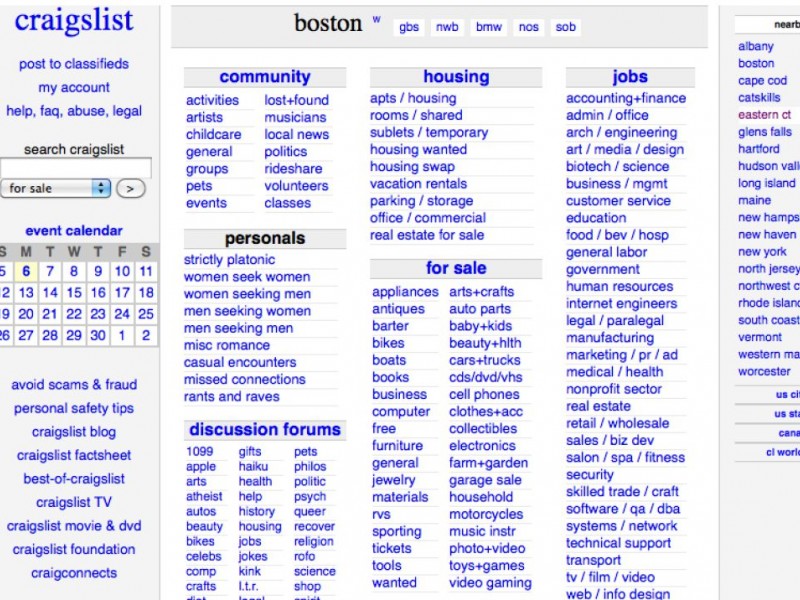Open the 'event calendar' heading link

pos(74,231)
